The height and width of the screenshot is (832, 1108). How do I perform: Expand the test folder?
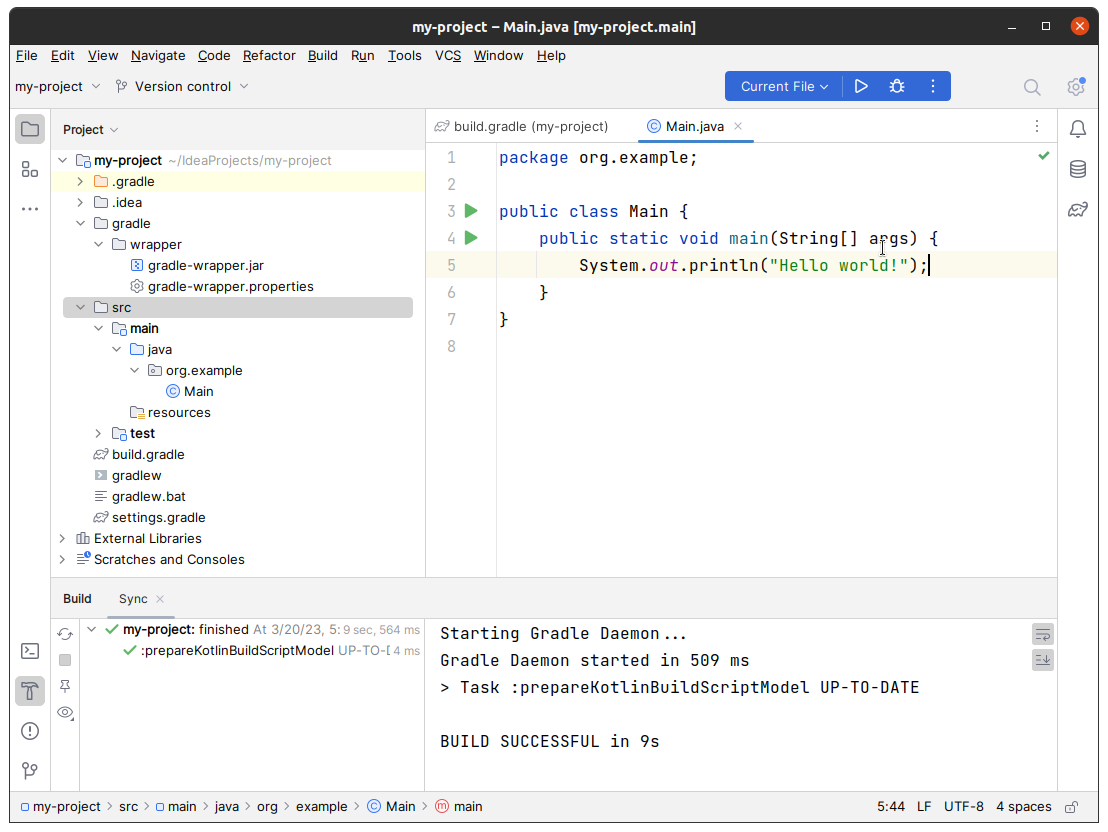pyautogui.click(x=99, y=433)
